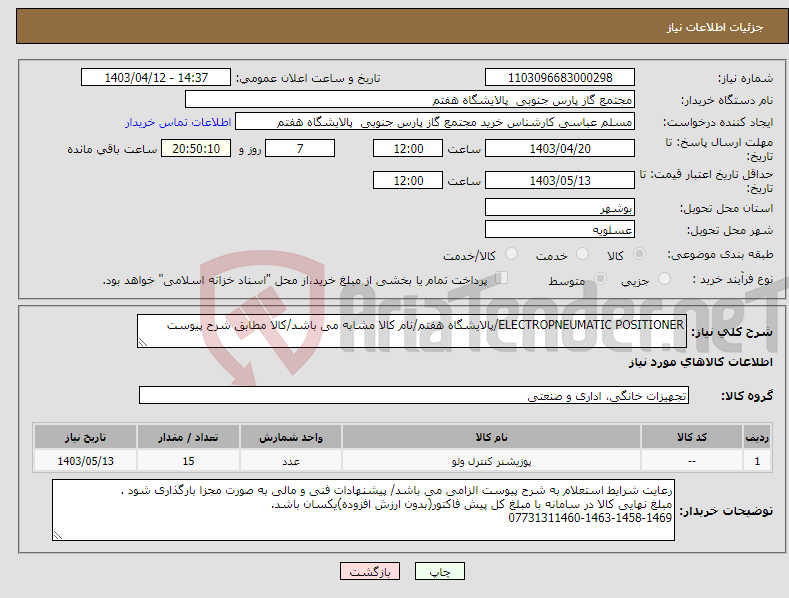The image size is (789, 598).
Task: Click the buyer notes text area
Action: (363, 510)
